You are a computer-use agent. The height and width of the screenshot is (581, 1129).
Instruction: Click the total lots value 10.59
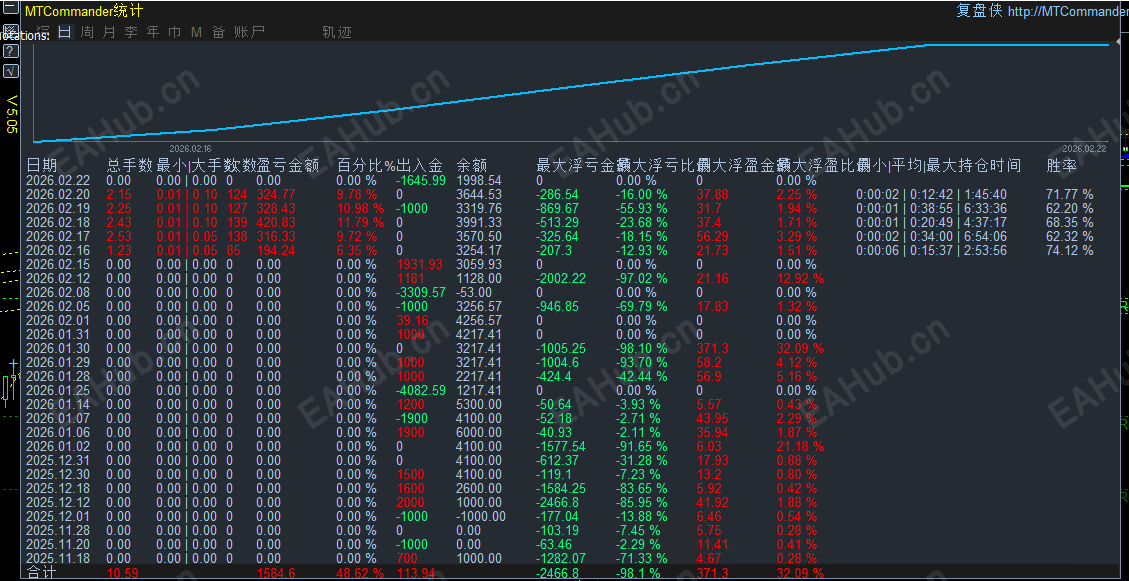122,574
